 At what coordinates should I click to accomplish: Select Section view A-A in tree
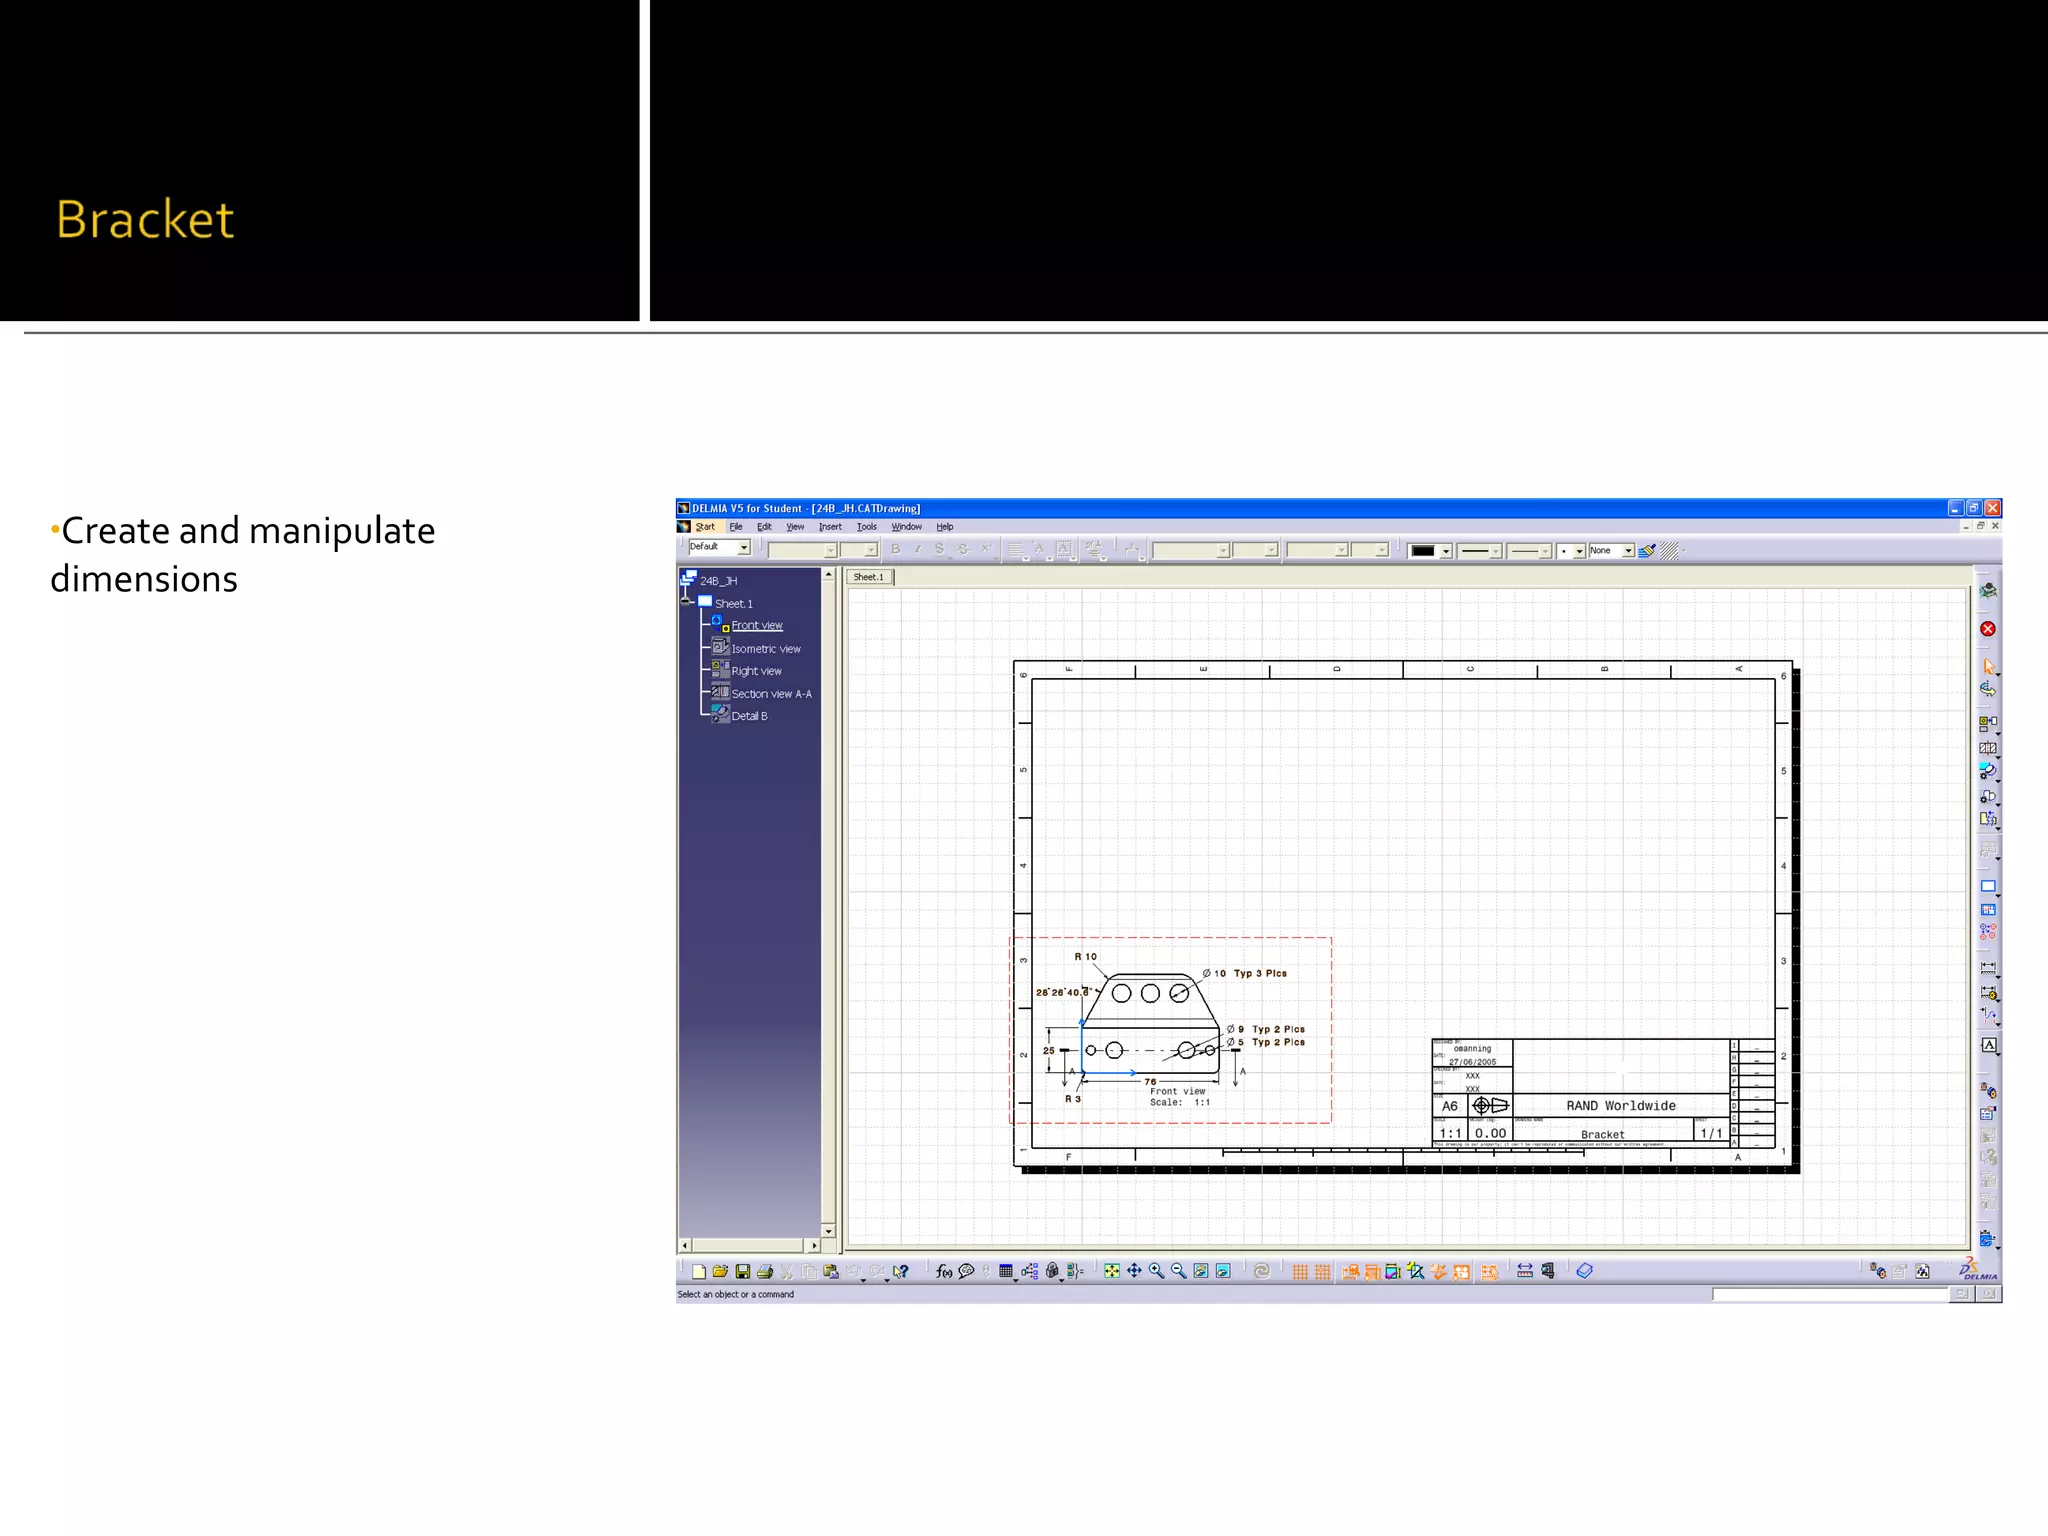tap(771, 694)
